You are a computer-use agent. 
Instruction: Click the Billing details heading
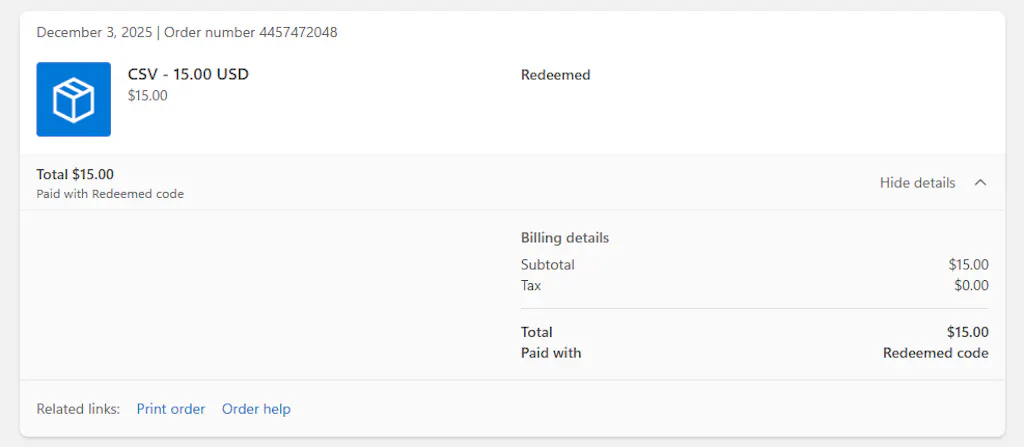565,238
